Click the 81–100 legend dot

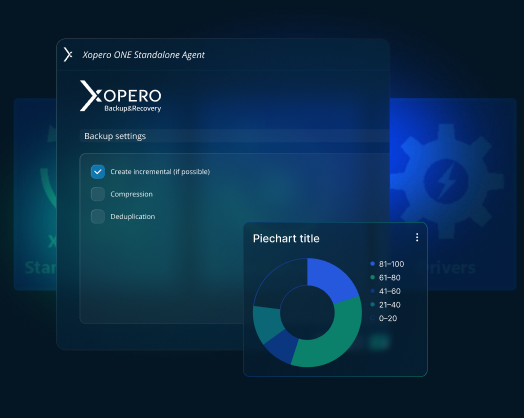coord(372,264)
